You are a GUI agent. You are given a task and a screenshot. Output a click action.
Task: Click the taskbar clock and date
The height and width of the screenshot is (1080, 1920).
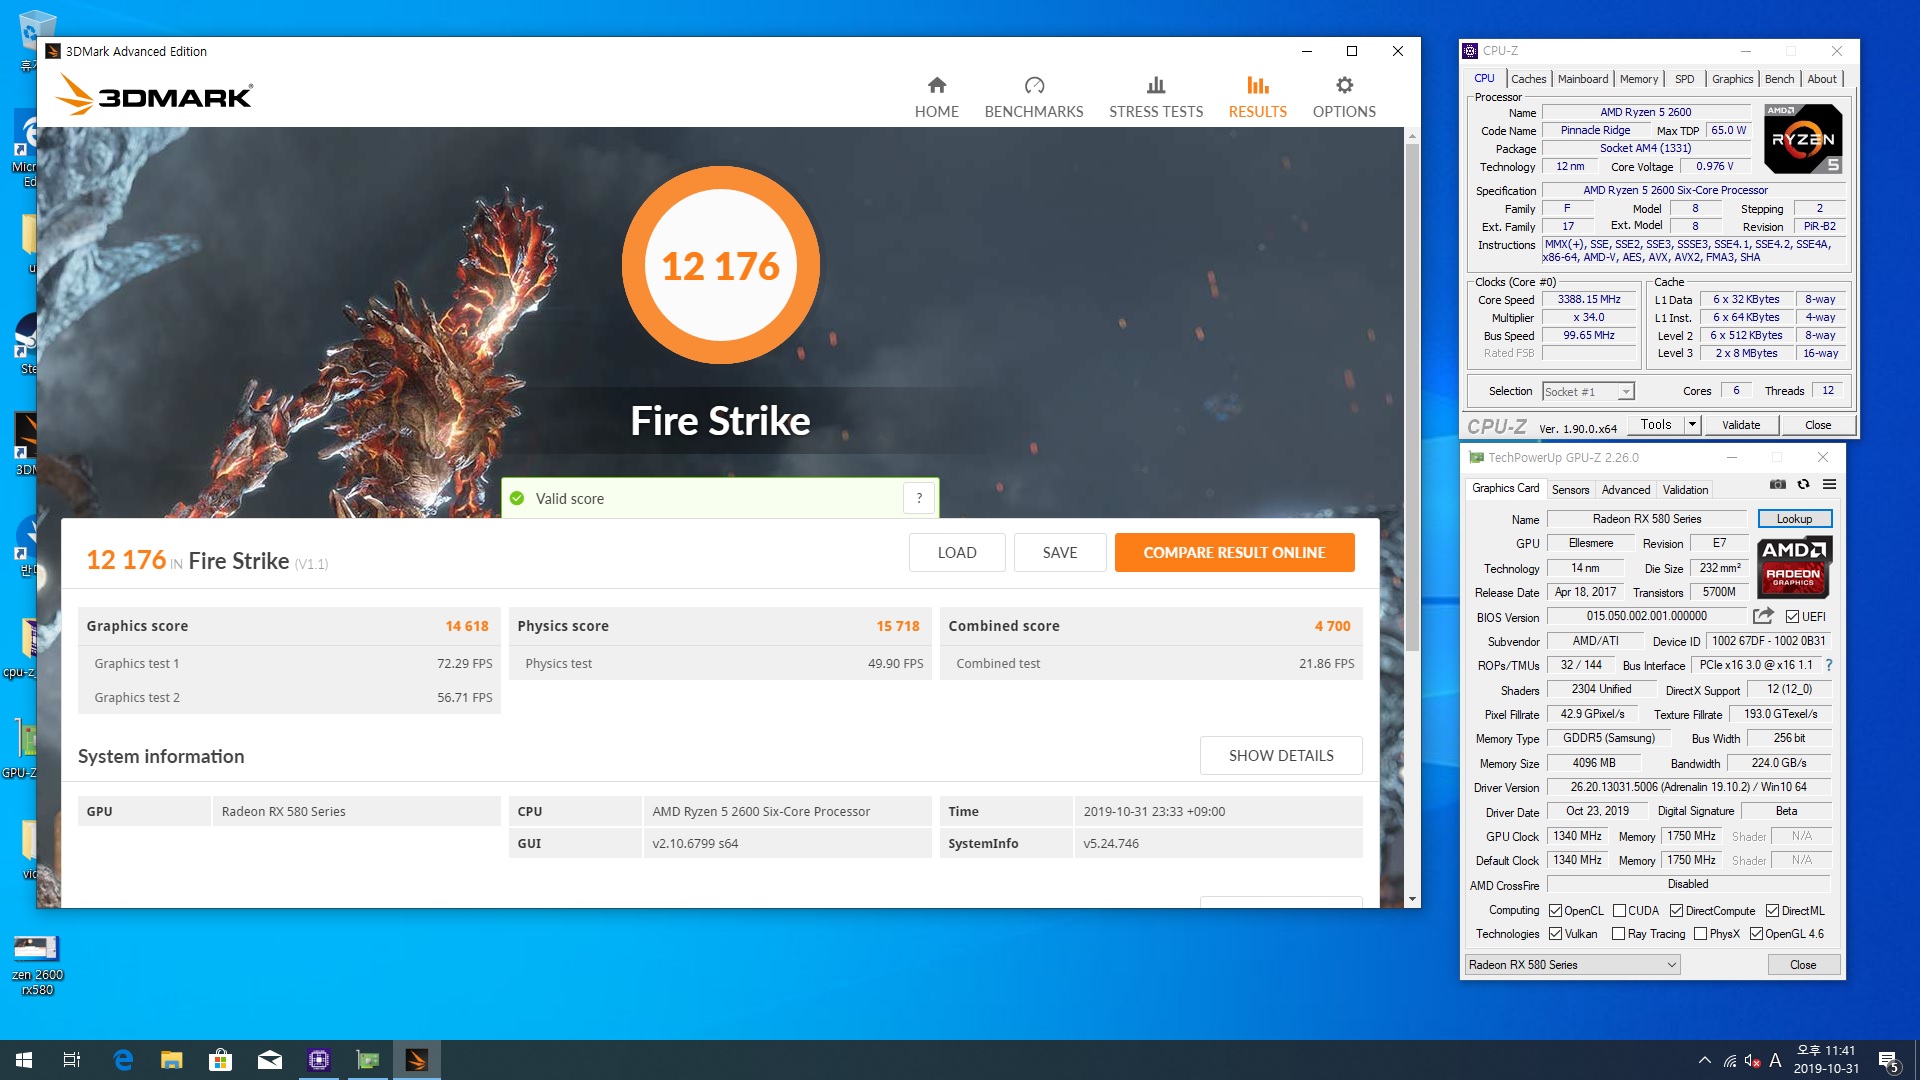(x=1826, y=1060)
